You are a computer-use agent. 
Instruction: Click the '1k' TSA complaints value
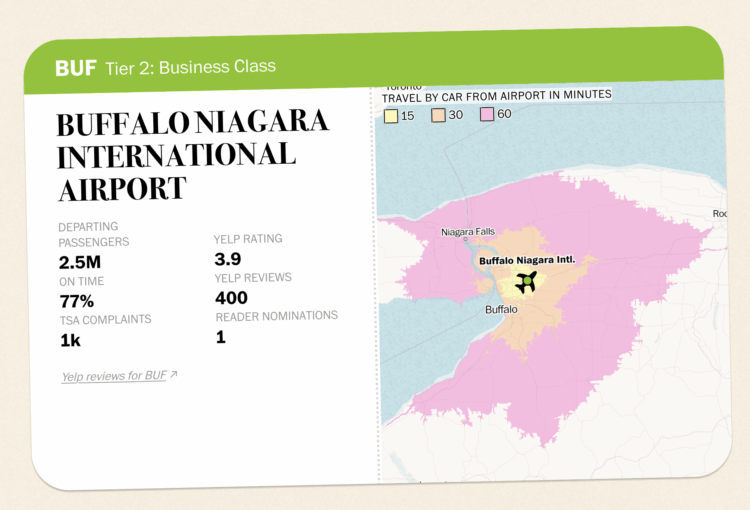[70, 341]
